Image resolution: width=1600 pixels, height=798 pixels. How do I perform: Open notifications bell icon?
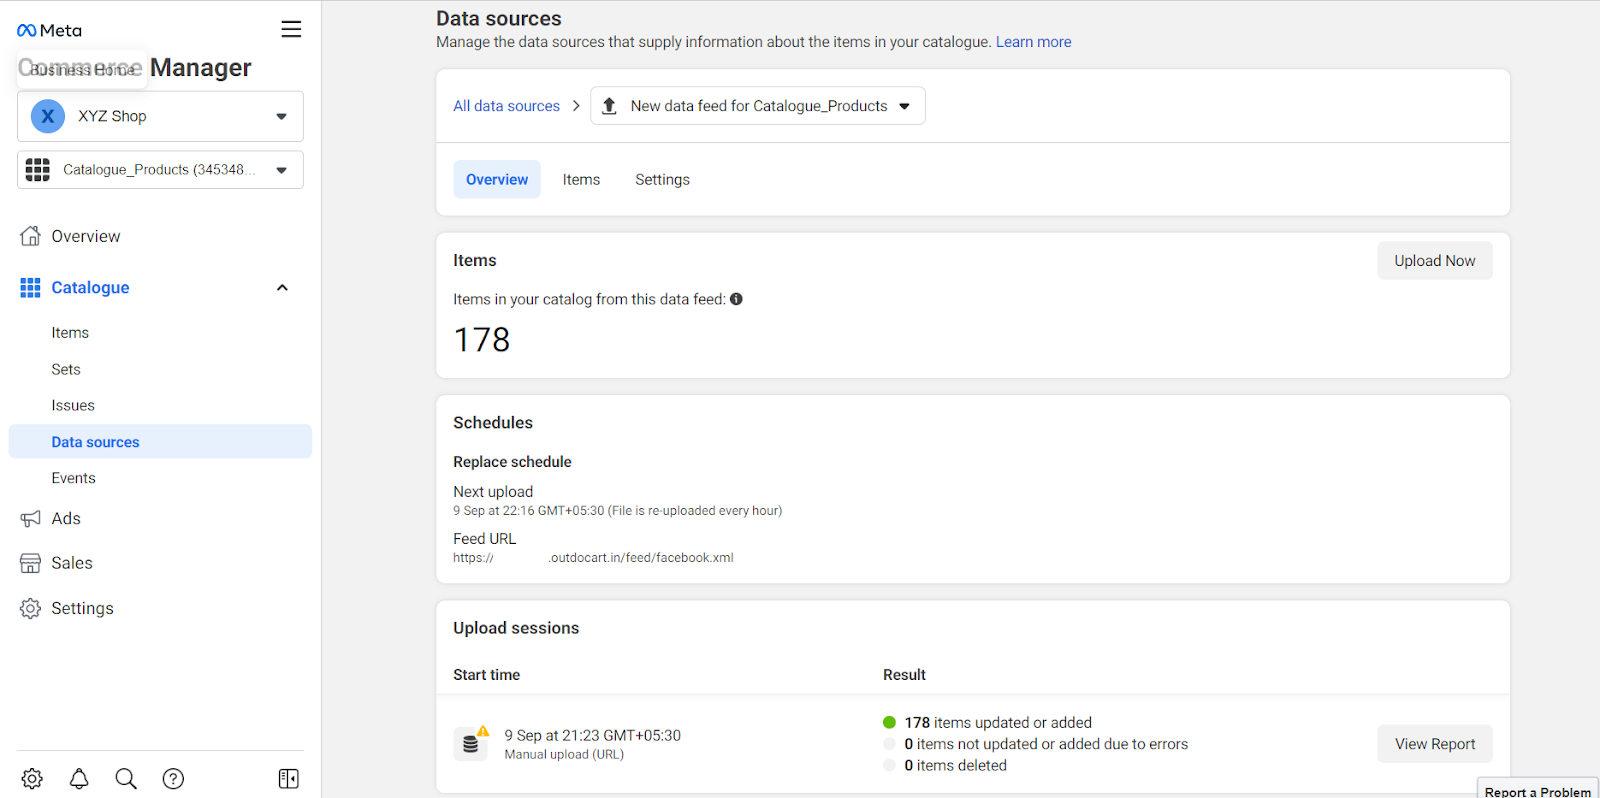[79, 778]
